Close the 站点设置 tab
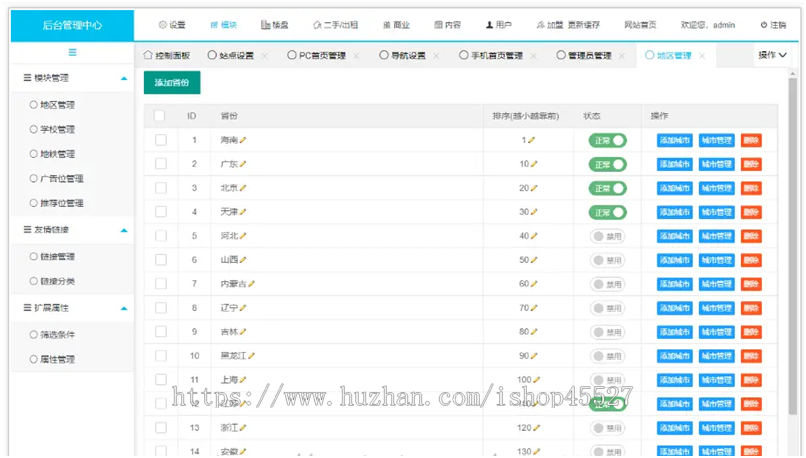This screenshot has width=806, height=458. click(x=264, y=56)
